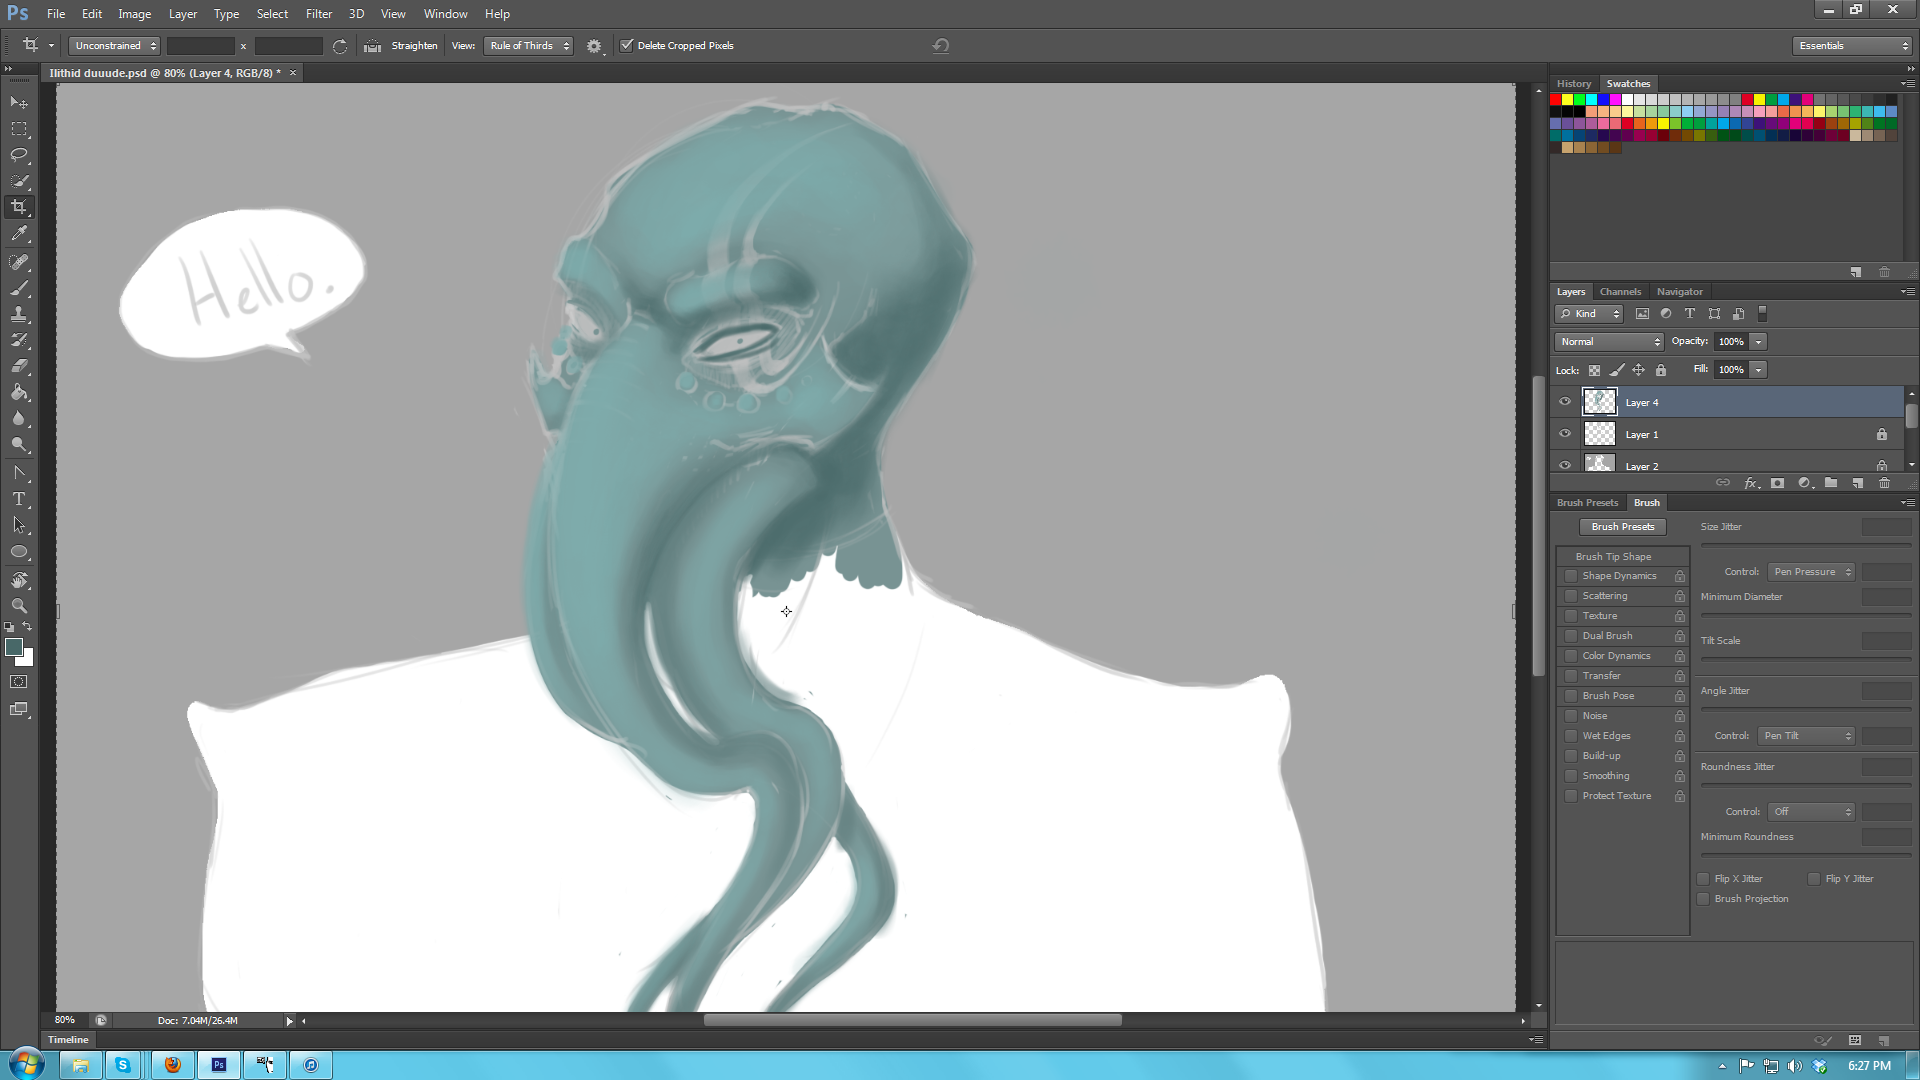Viewport: 1920px width, 1080px height.
Task: Select the Eyedropper tool
Action: (x=19, y=234)
